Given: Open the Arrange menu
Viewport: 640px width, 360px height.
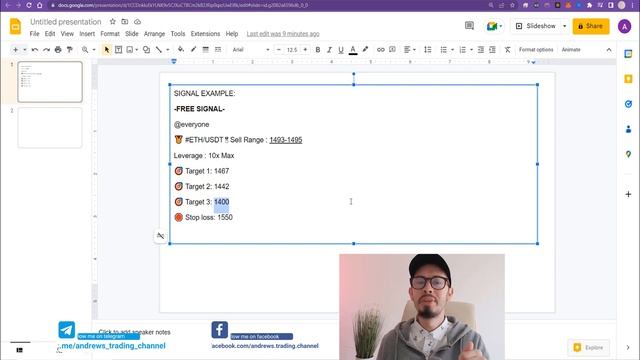Looking at the screenshot, I should click(x=154, y=34).
